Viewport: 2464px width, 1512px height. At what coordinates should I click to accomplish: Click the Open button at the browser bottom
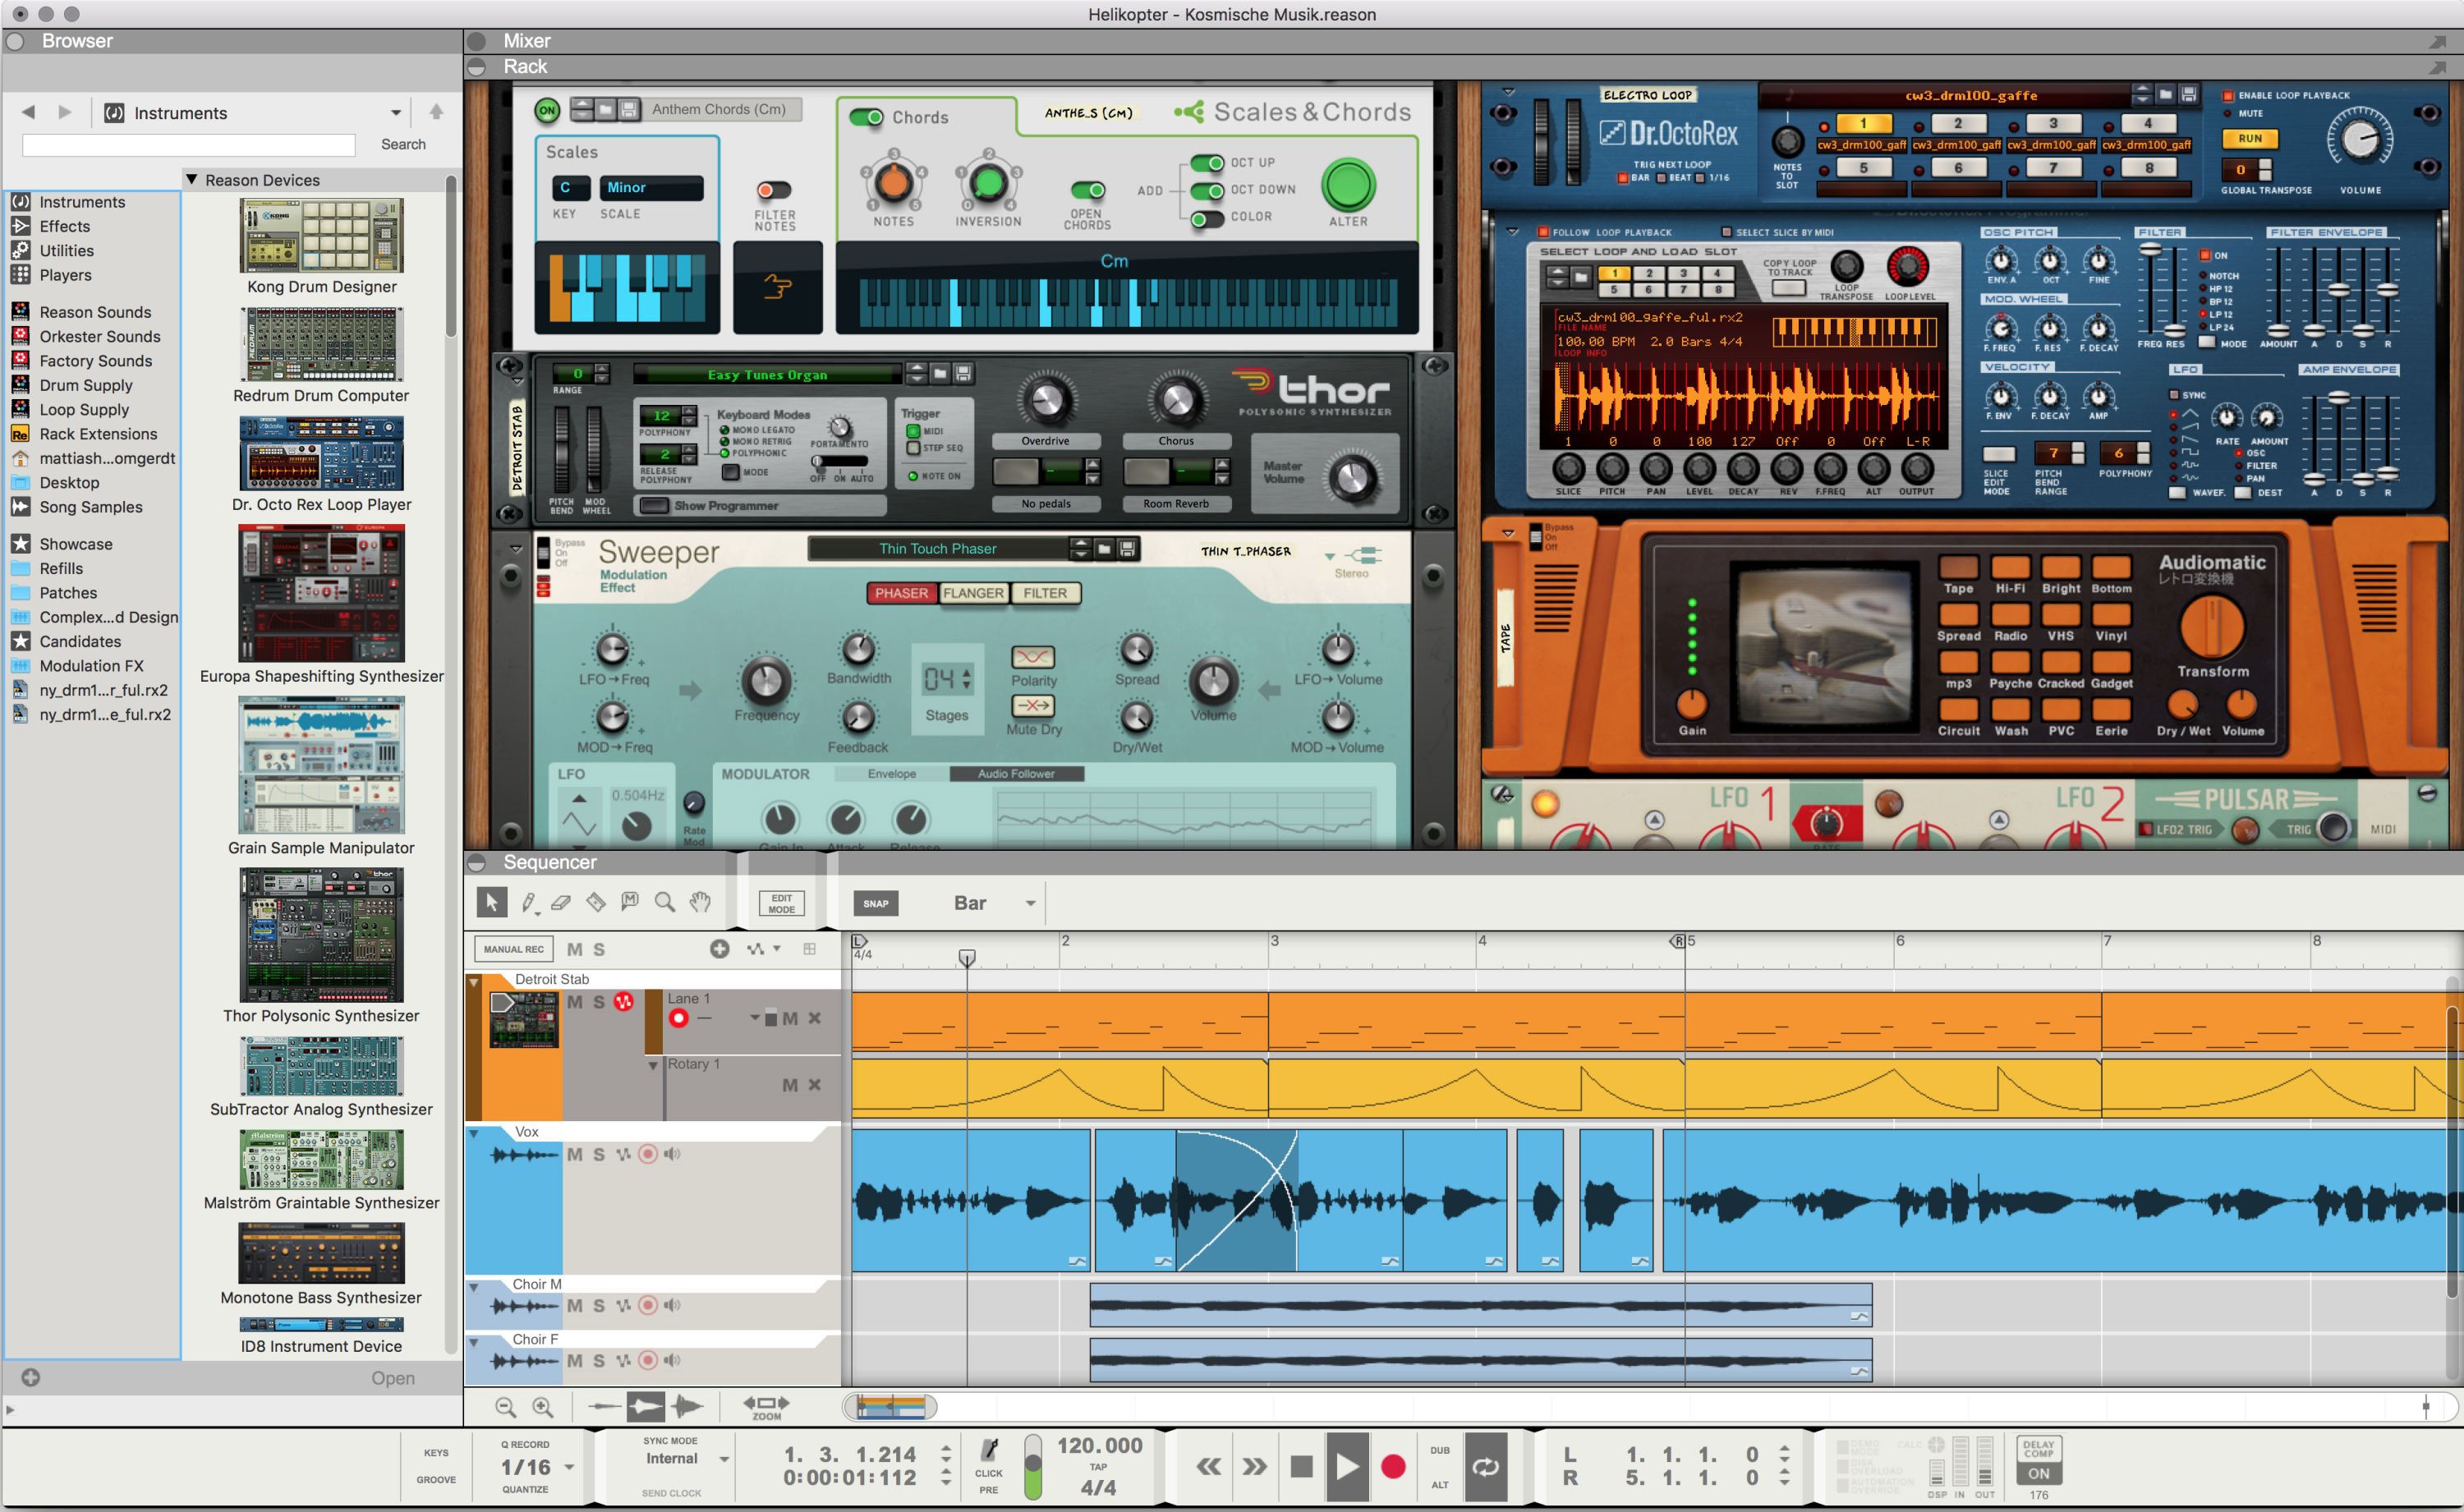(x=393, y=1377)
